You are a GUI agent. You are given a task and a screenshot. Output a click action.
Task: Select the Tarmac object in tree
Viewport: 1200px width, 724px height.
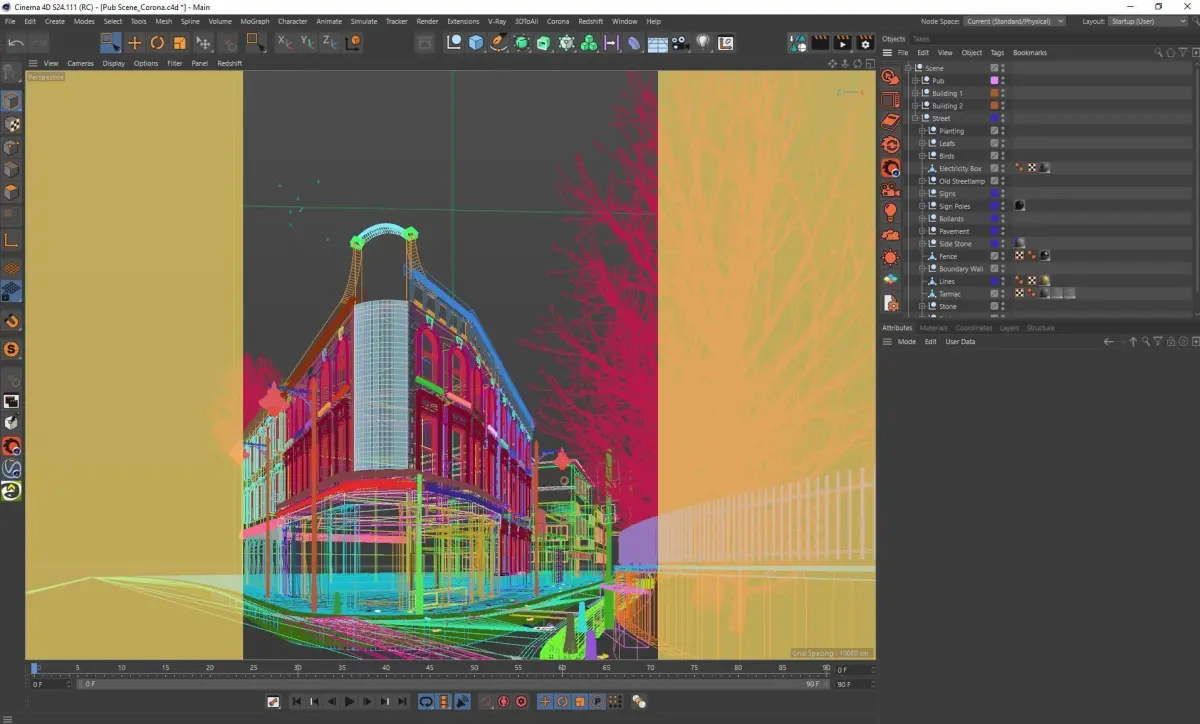pyautogui.click(x=950, y=294)
